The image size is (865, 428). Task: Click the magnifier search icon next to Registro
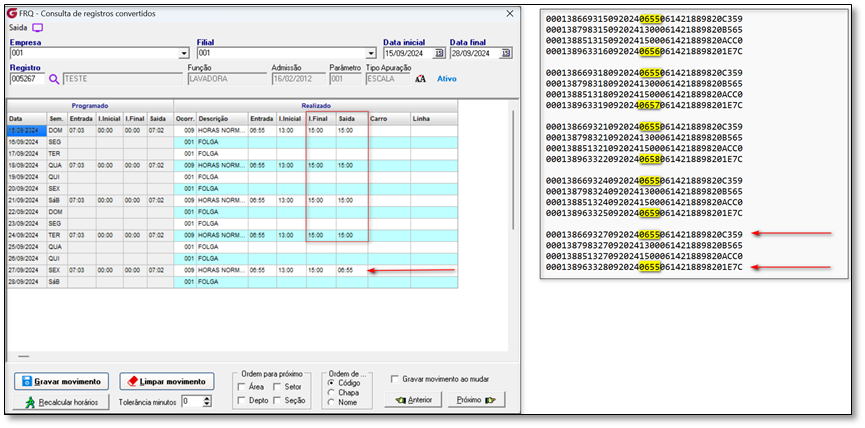click(x=54, y=79)
